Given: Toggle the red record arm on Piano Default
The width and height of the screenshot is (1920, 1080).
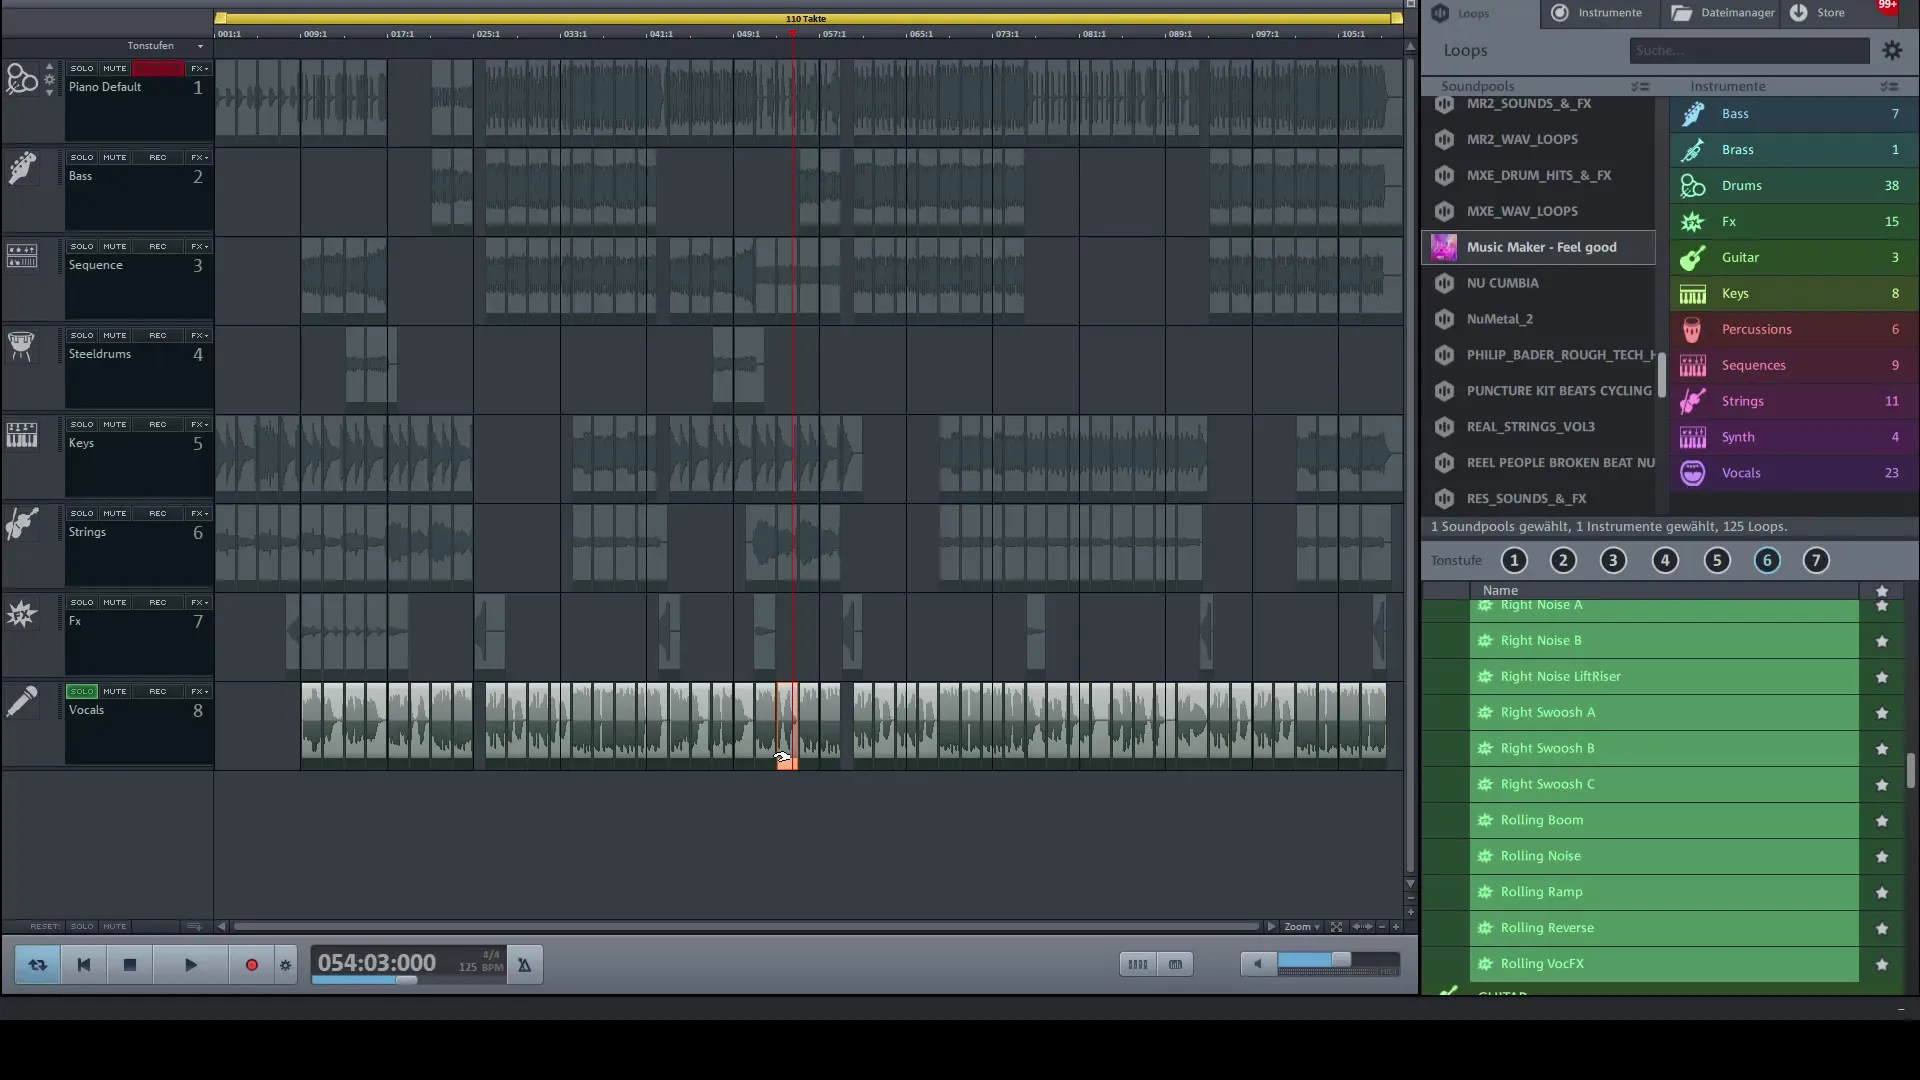Looking at the screenshot, I should pyautogui.click(x=158, y=68).
